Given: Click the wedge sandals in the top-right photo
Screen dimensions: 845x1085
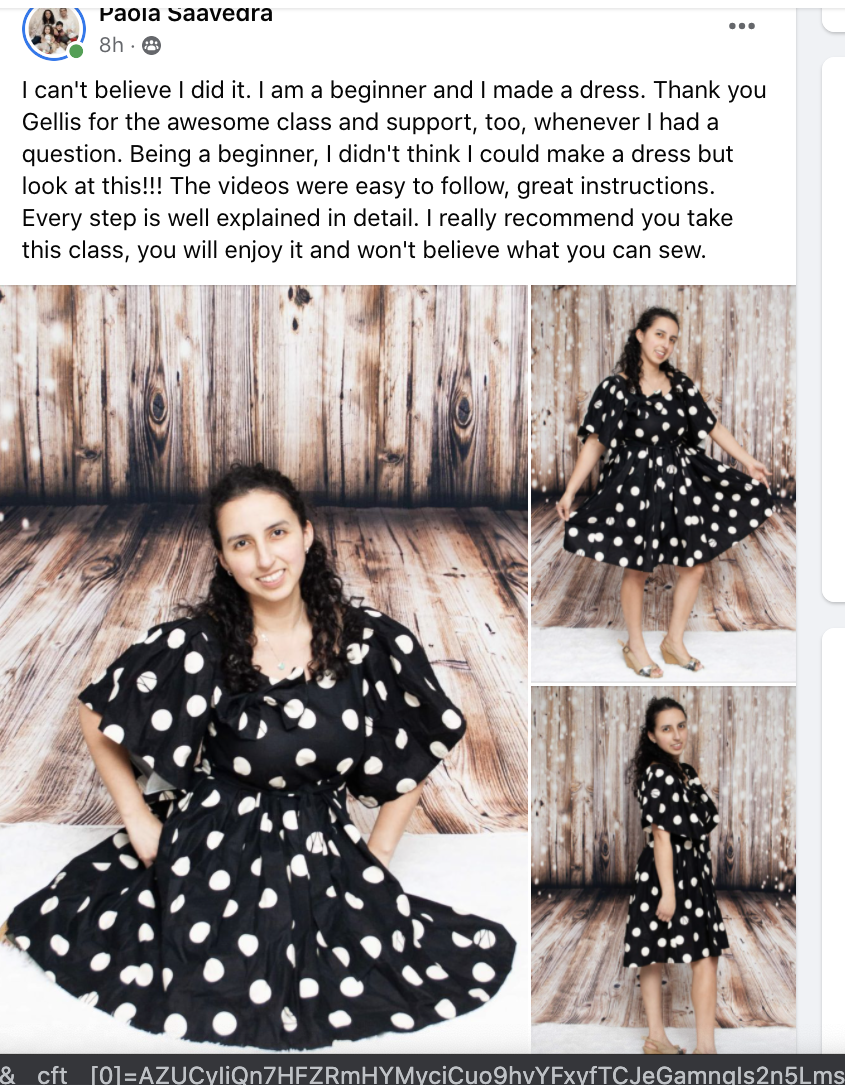Looking at the screenshot, I should click(x=663, y=659).
